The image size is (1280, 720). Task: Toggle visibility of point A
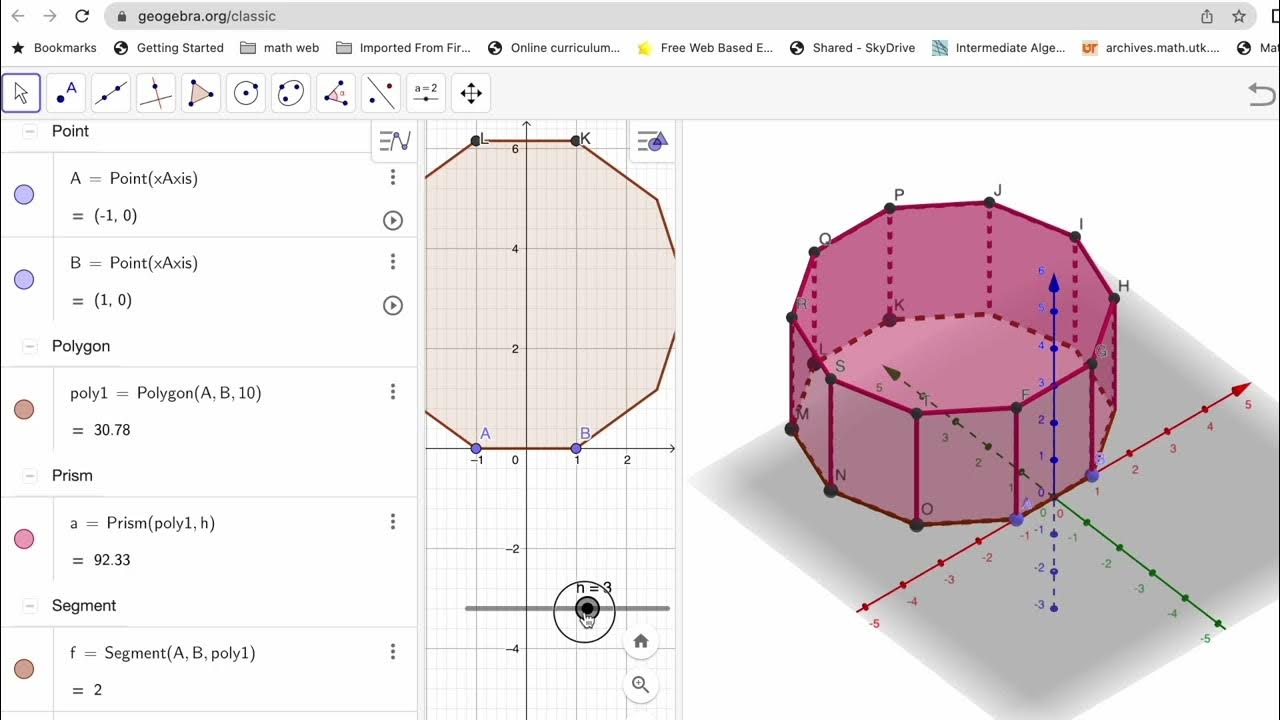pos(24,195)
